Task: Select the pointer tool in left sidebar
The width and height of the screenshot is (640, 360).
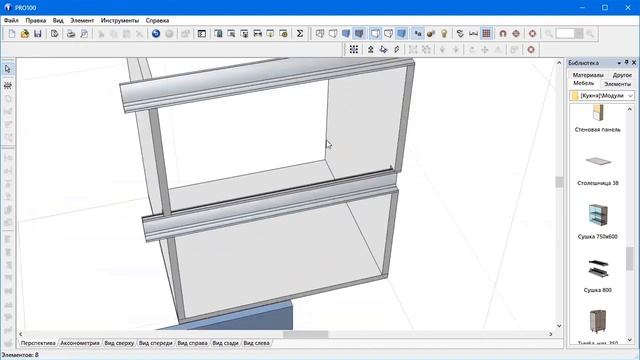Action: pyautogui.click(x=8, y=69)
